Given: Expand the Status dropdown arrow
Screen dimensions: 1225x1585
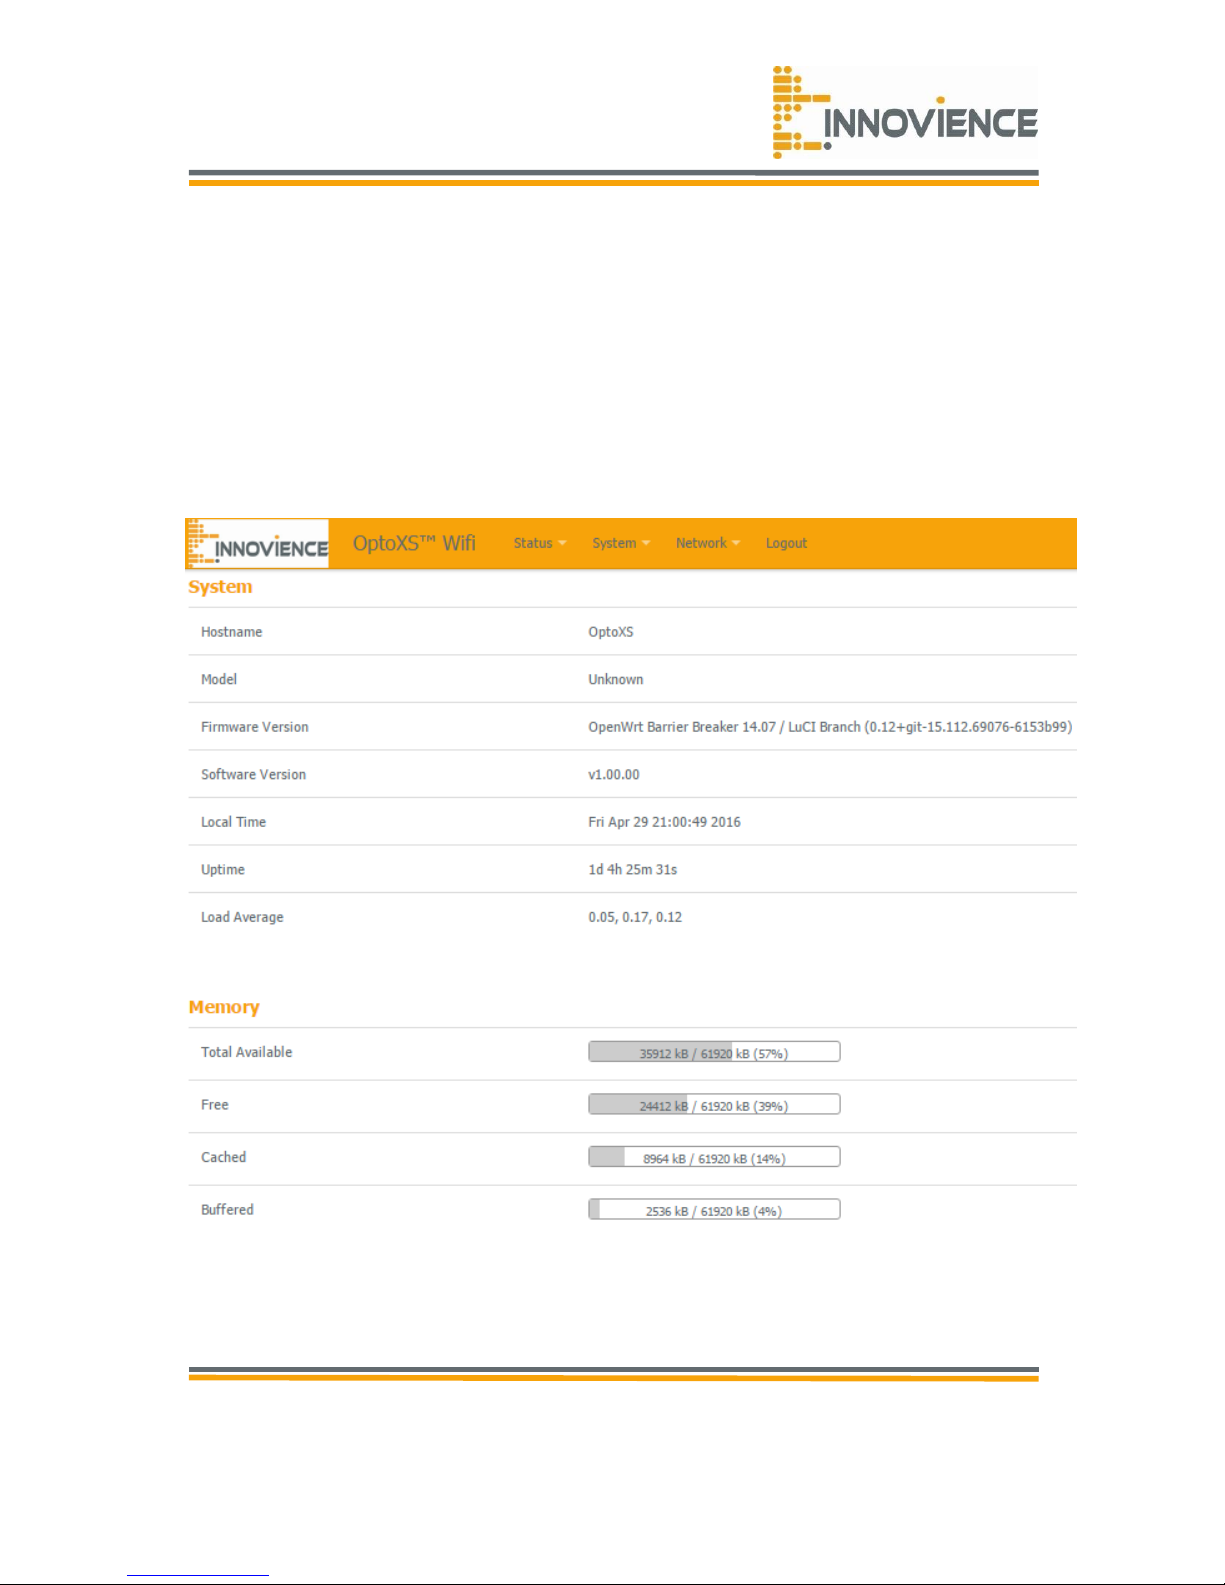Looking at the screenshot, I should tap(562, 543).
